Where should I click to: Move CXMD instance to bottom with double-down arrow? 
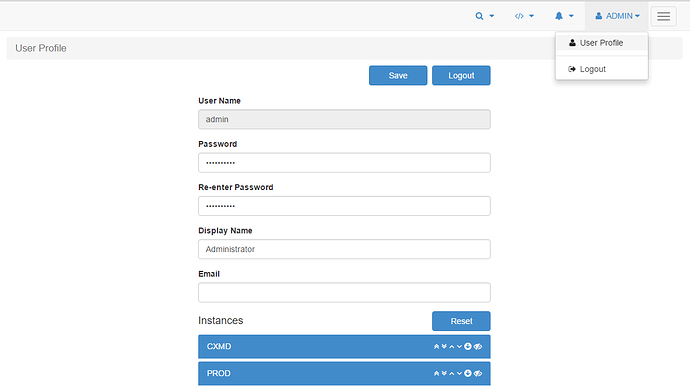(444, 347)
